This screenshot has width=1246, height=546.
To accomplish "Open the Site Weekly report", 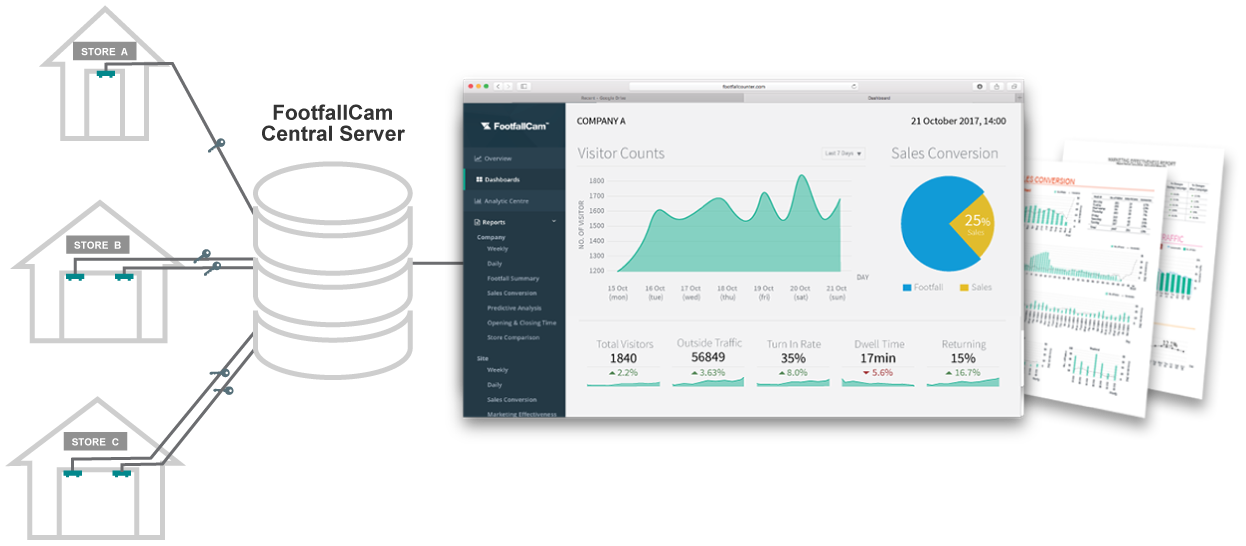I will [497, 370].
